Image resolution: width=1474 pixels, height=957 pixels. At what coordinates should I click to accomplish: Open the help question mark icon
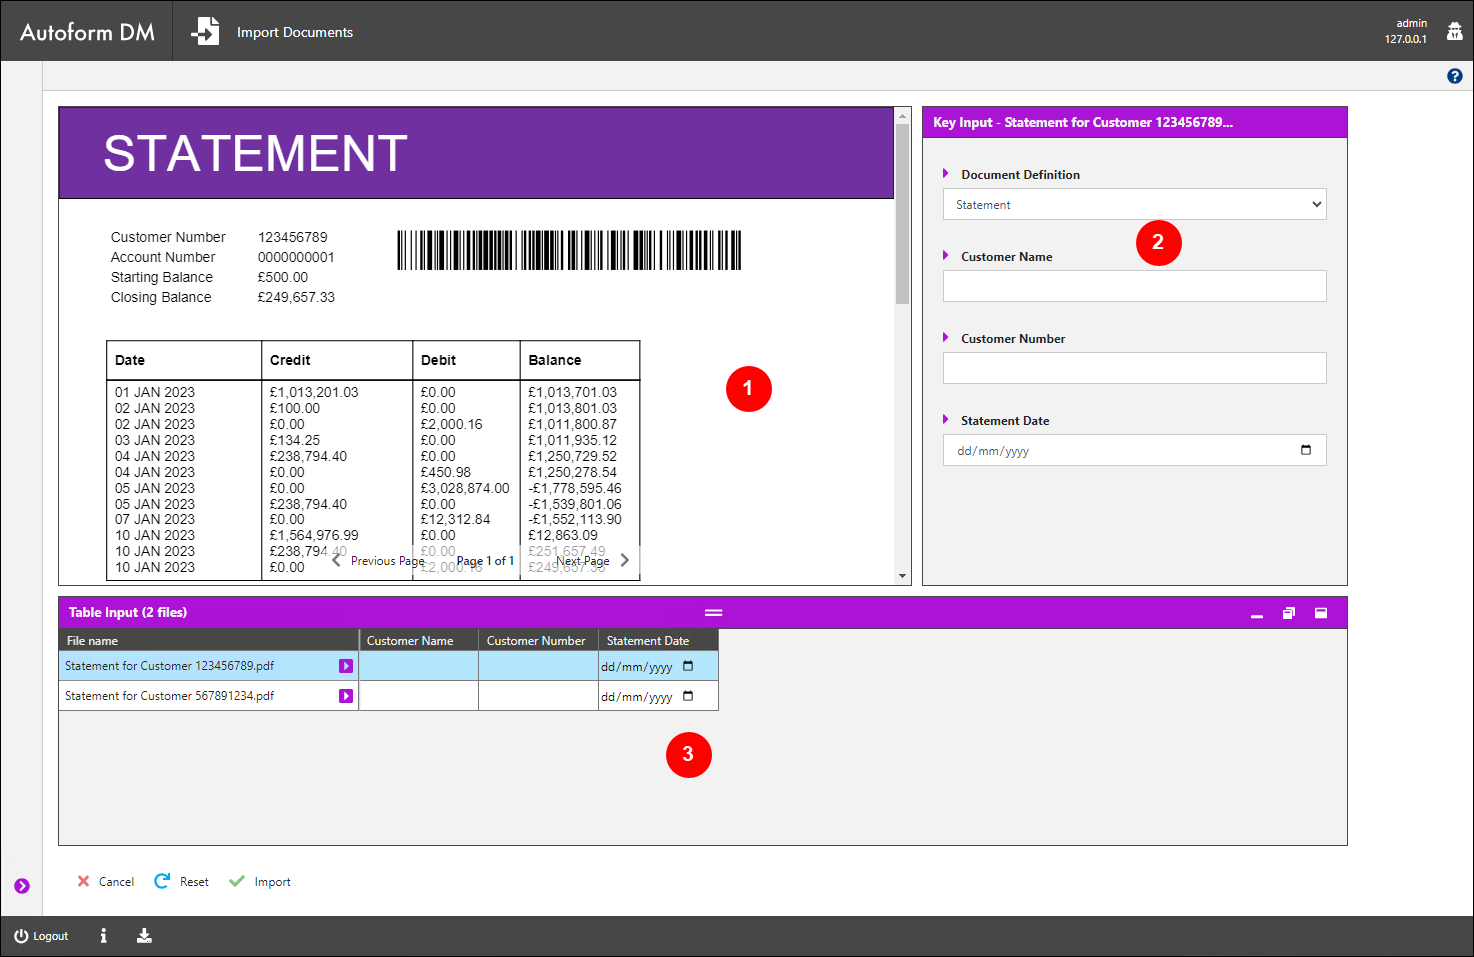tap(1455, 76)
